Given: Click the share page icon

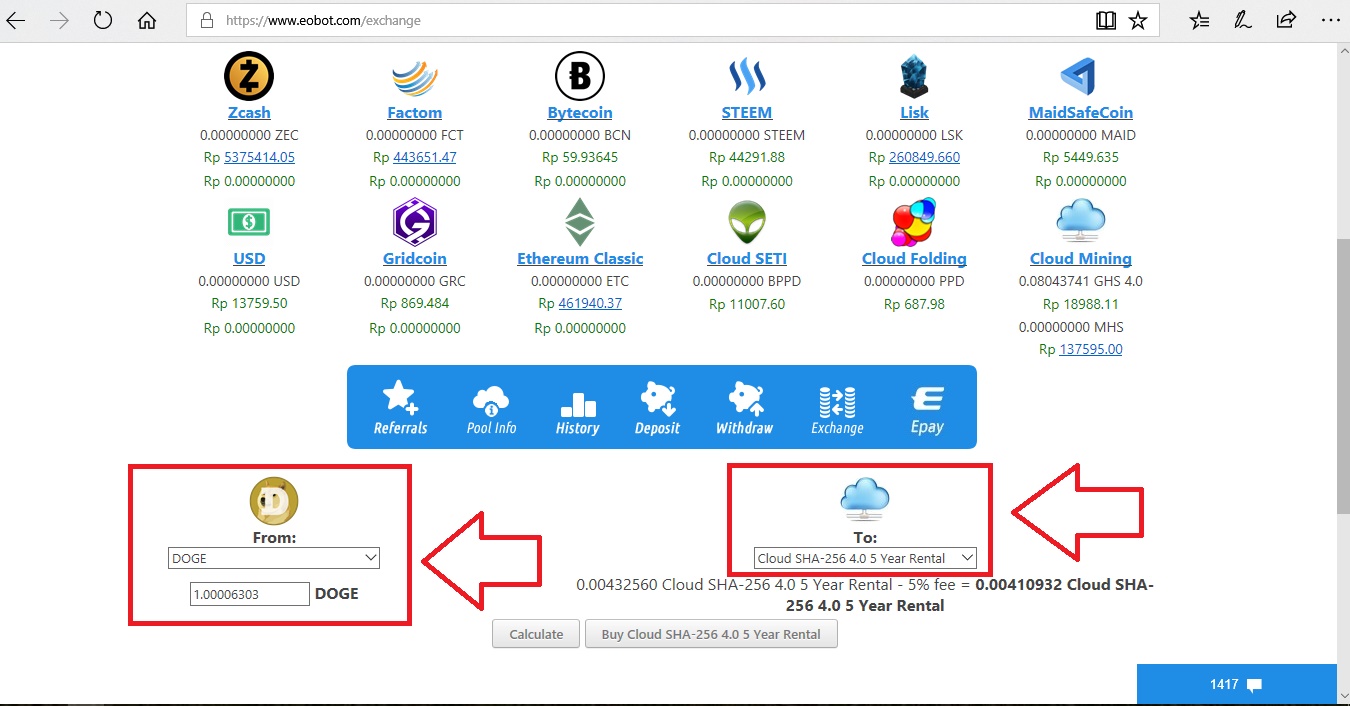Looking at the screenshot, I should tap(1286, 20).
